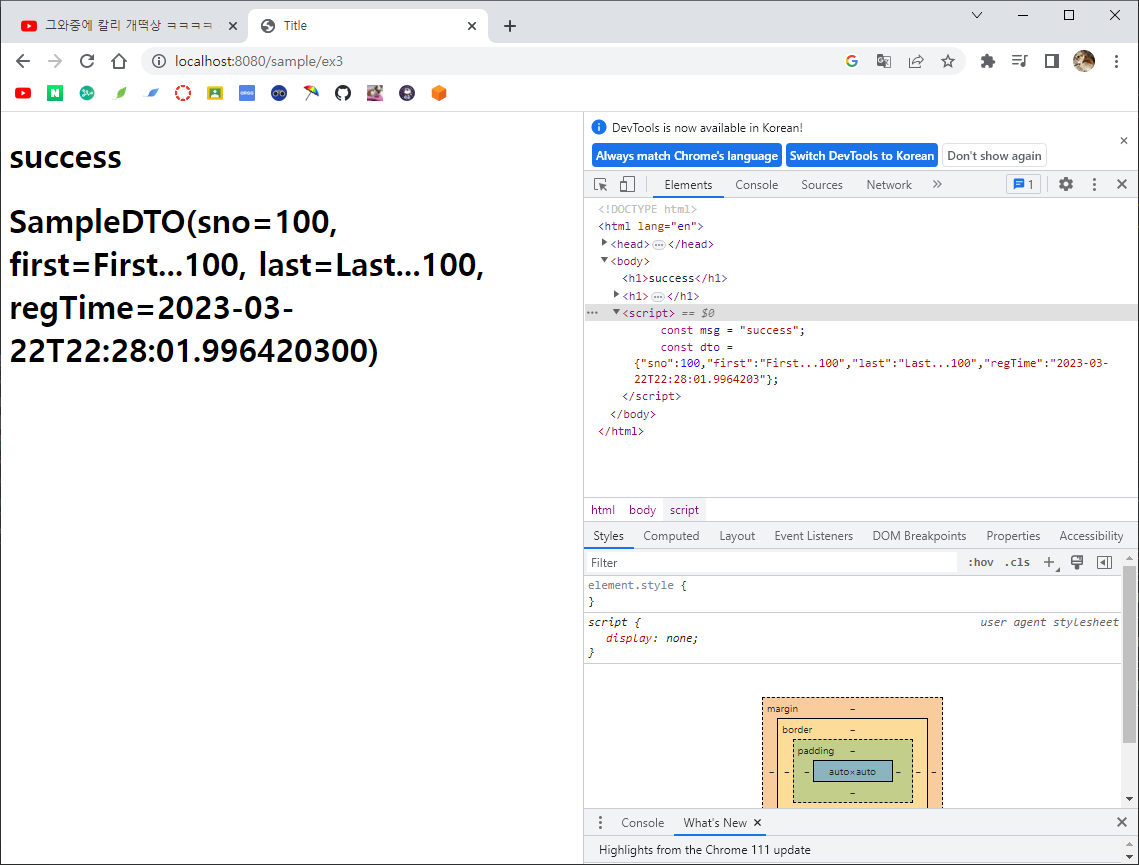Toggle .cls element classes panel

coord(1017,562)
